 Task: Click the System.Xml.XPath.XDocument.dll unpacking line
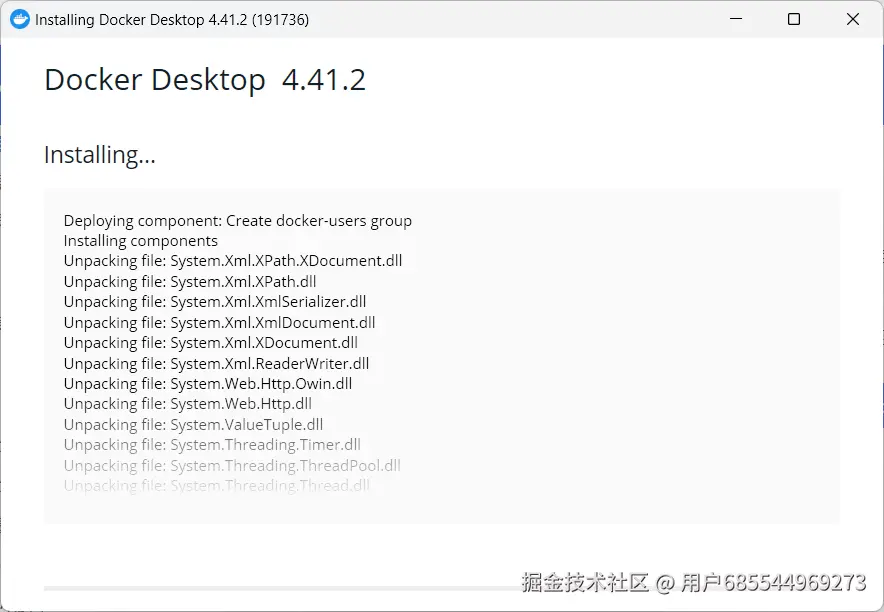(x=232, y=260)
